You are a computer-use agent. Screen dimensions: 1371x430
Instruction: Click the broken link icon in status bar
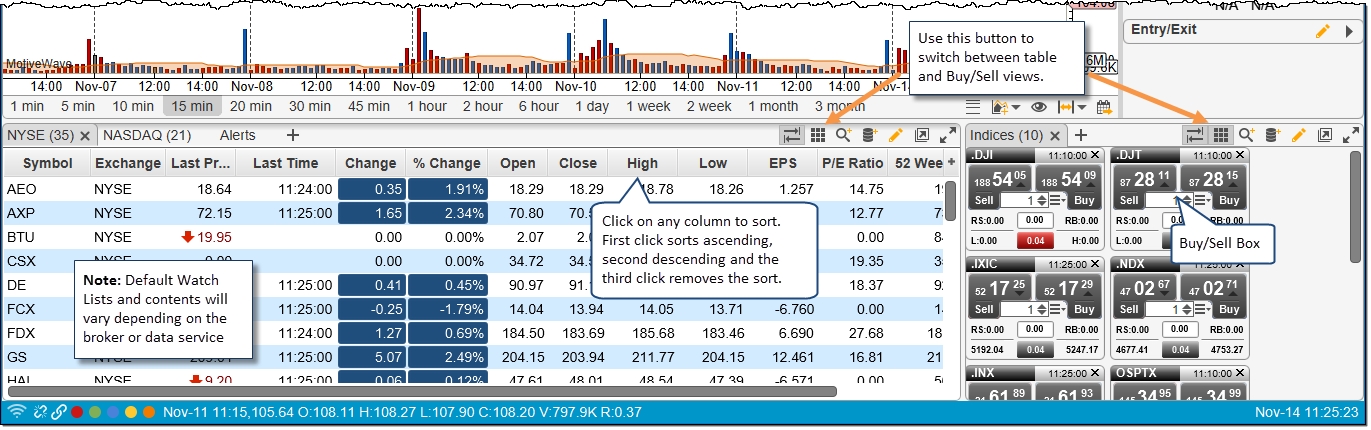click(x=39, y=412)
